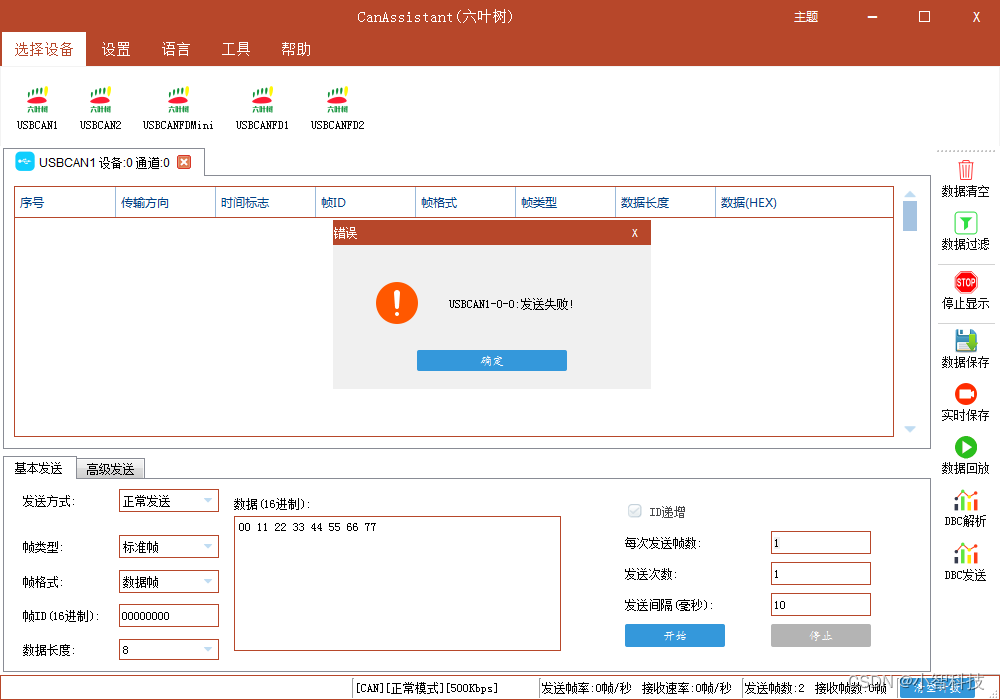This screenshot has height=700, width=1000.
Task: Select the USBCANFDMini device
Action: pyautogui.click(x=177, y=105)
